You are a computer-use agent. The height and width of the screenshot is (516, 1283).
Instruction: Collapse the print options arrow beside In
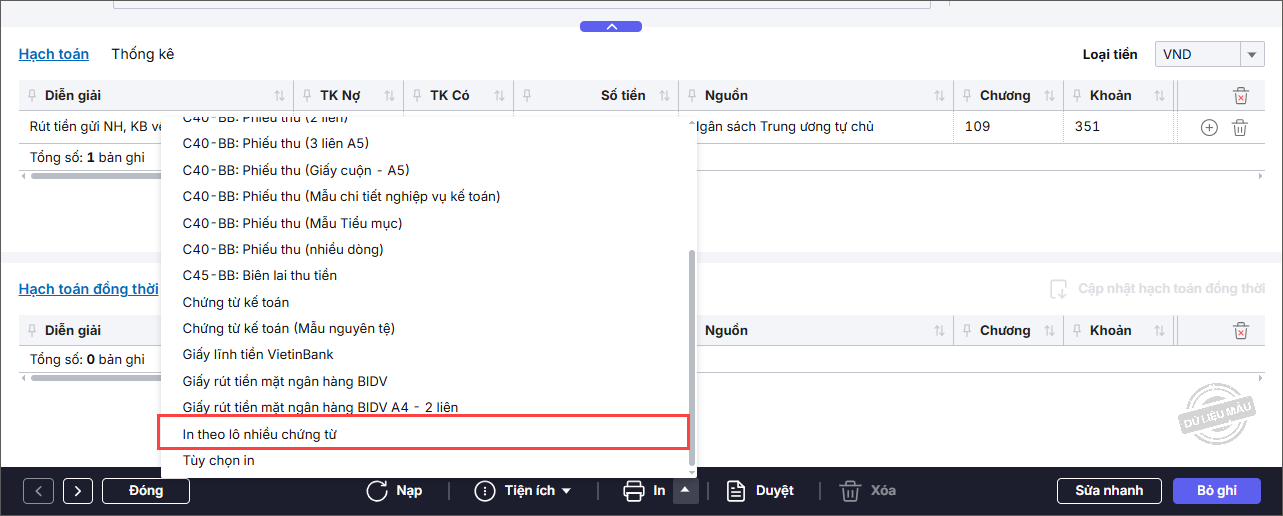pyautogui.click(x=685, y=490)
